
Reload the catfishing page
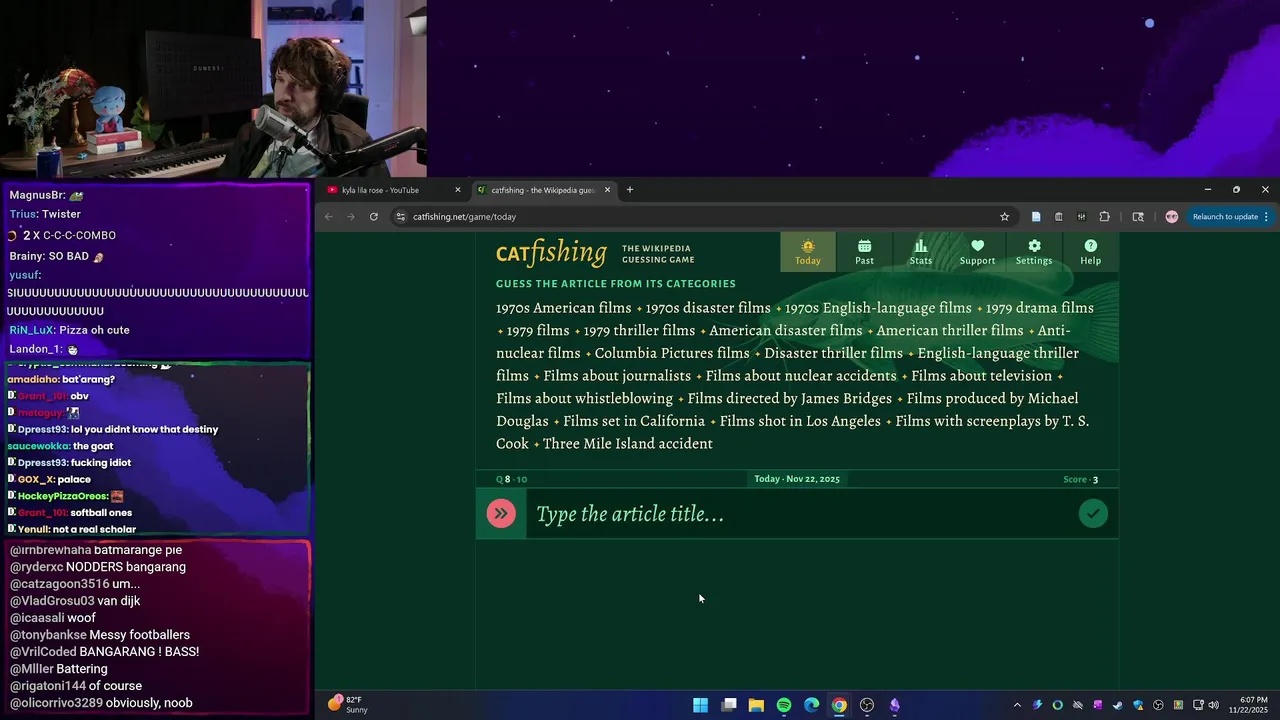coord(374,216)
